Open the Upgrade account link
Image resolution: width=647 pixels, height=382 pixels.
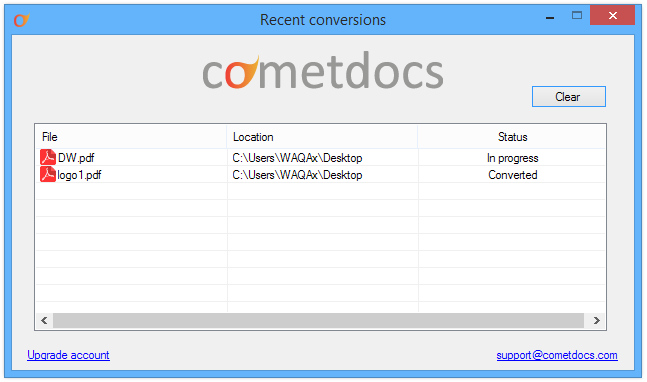pos(68,355)
